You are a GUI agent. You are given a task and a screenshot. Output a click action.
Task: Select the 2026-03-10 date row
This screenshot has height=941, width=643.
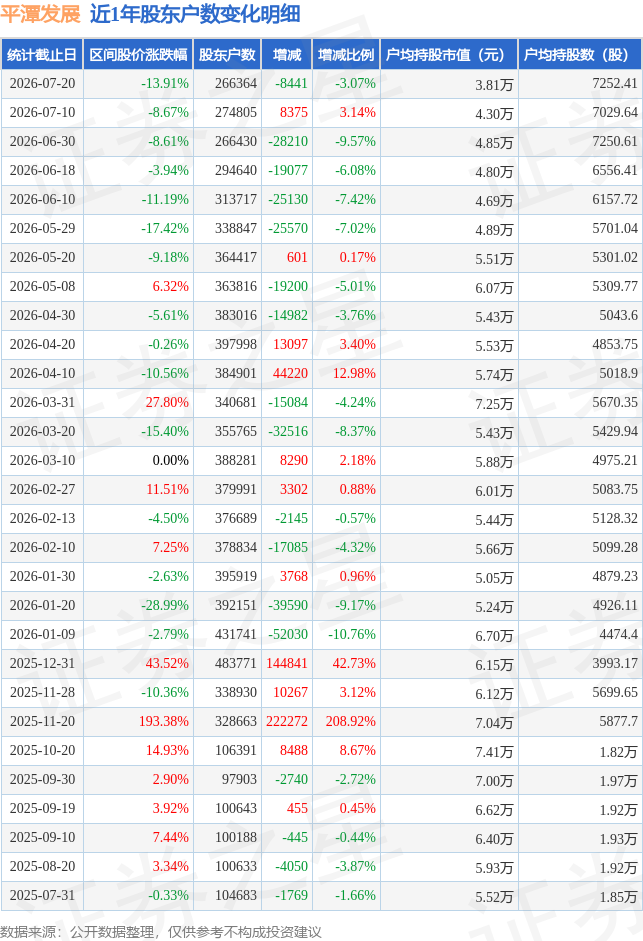click(x=321, y=460)
